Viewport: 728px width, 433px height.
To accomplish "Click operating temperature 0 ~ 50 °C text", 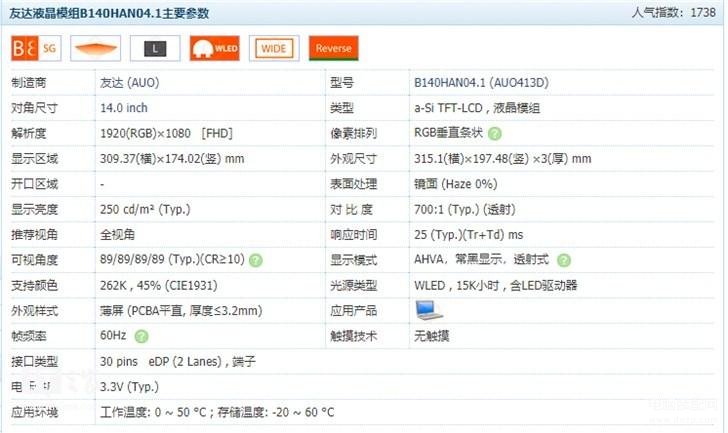I will [181, 412].
